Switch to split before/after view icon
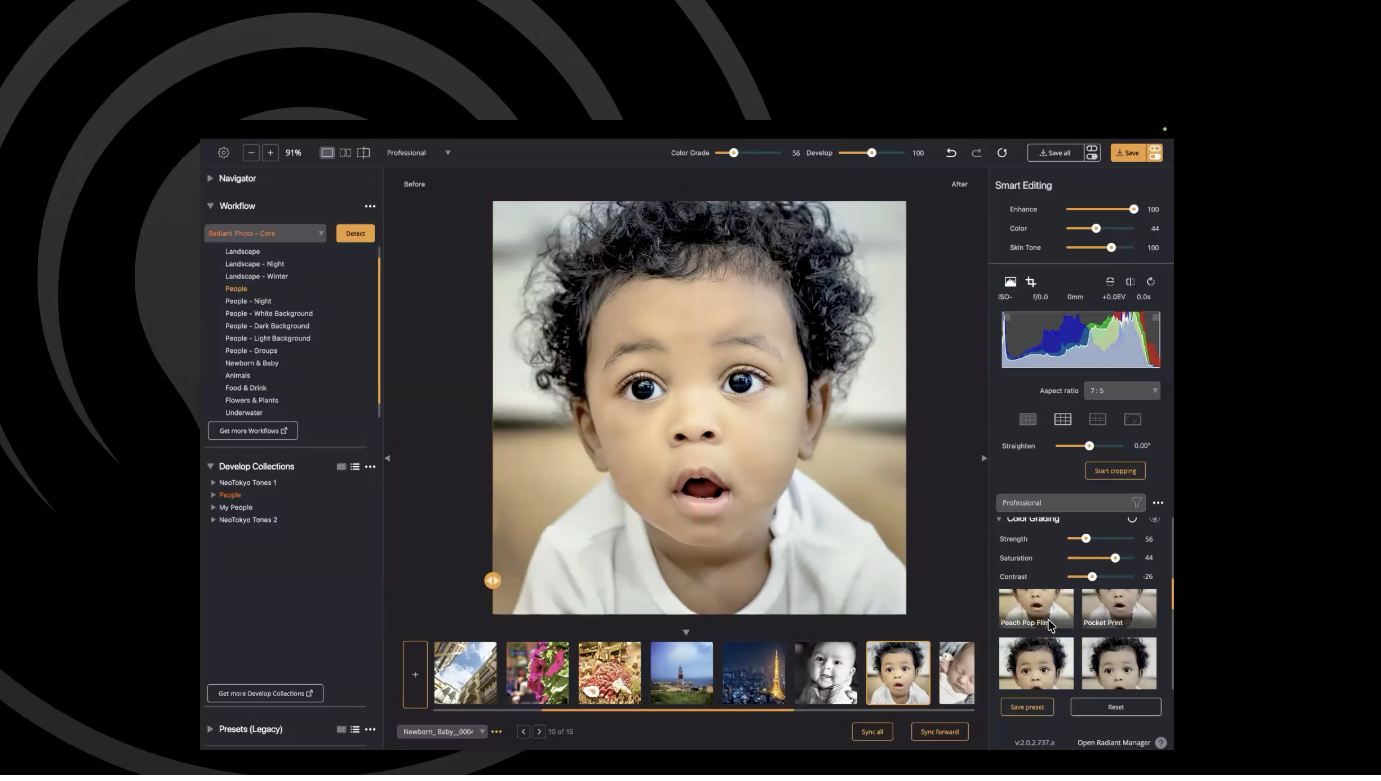1381x781 pixels. [x=363, y=153]
